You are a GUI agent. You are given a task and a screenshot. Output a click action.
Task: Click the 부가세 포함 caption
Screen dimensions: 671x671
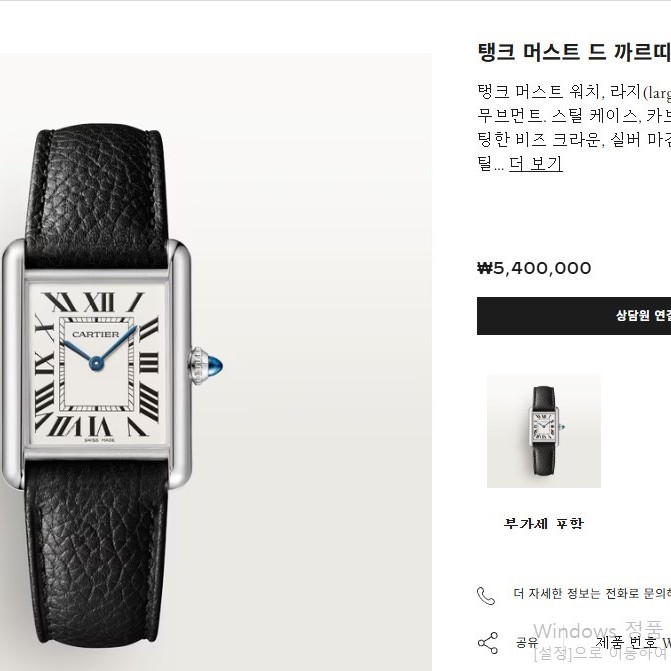543,523
